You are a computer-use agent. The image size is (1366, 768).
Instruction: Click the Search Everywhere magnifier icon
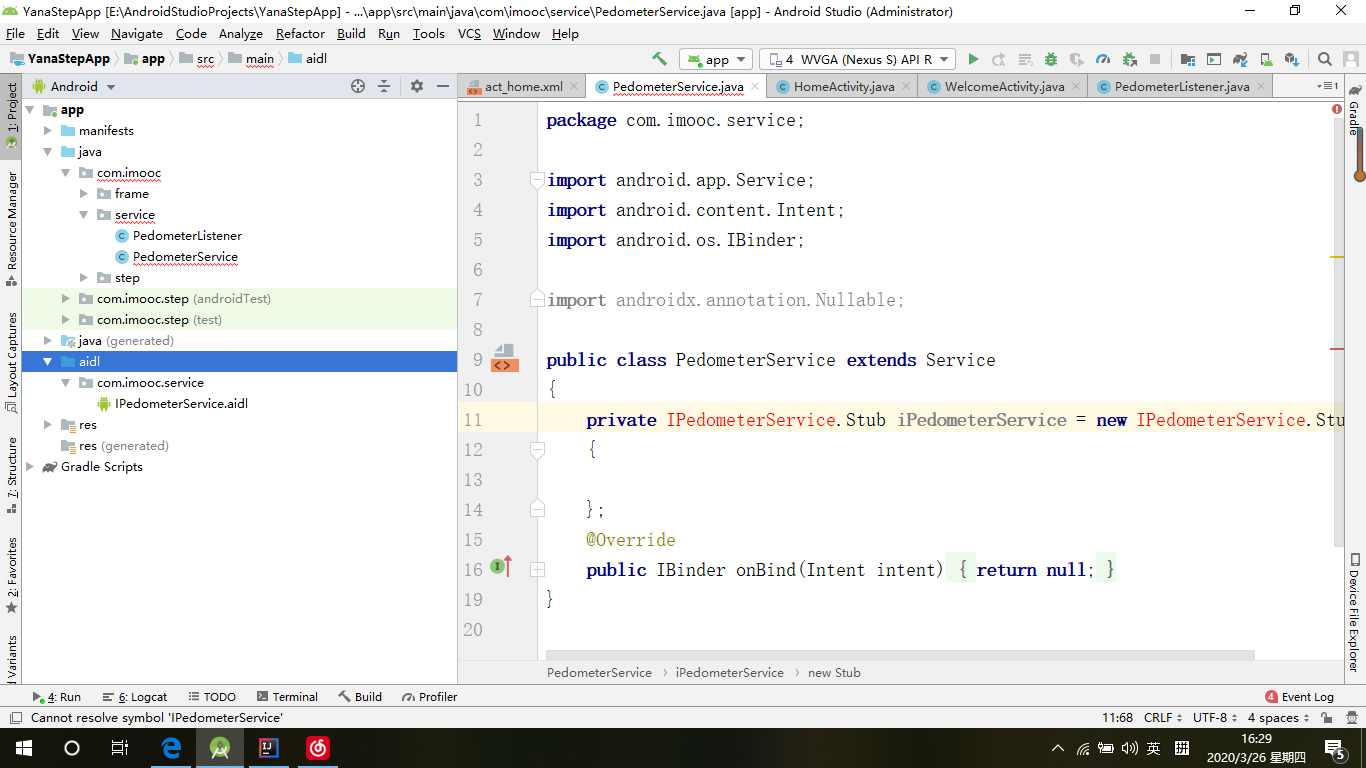[x=1325, y=59]
